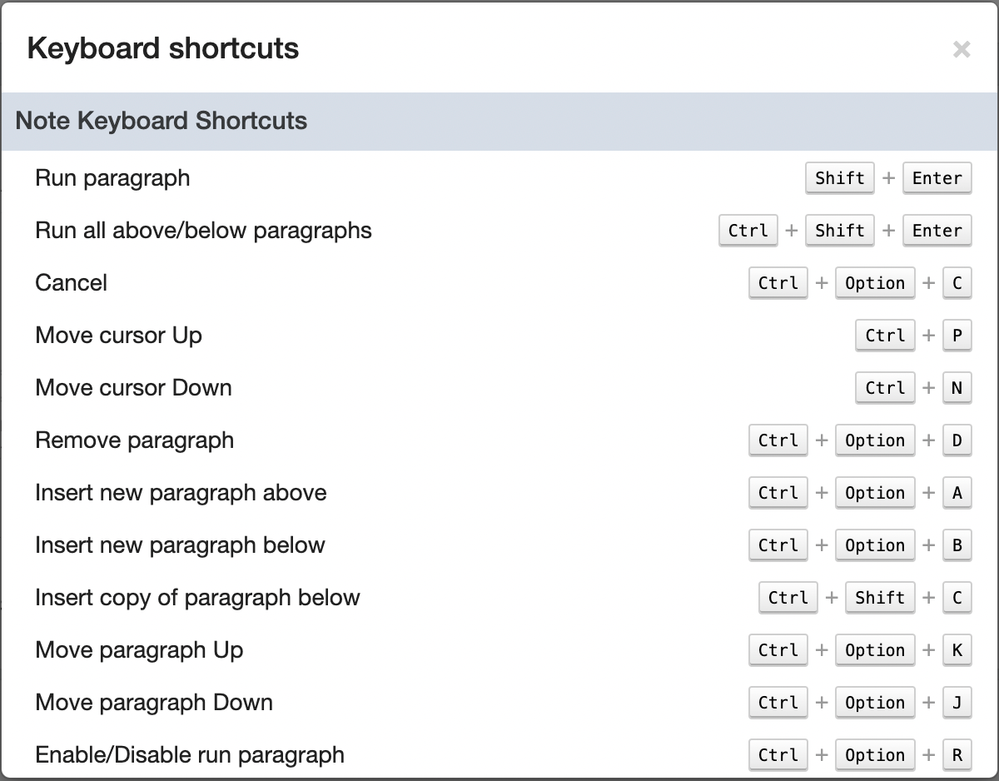Click the P key for Move cursor Up
The height and width of the screenshot is (781, 999).
click(957, 335)
